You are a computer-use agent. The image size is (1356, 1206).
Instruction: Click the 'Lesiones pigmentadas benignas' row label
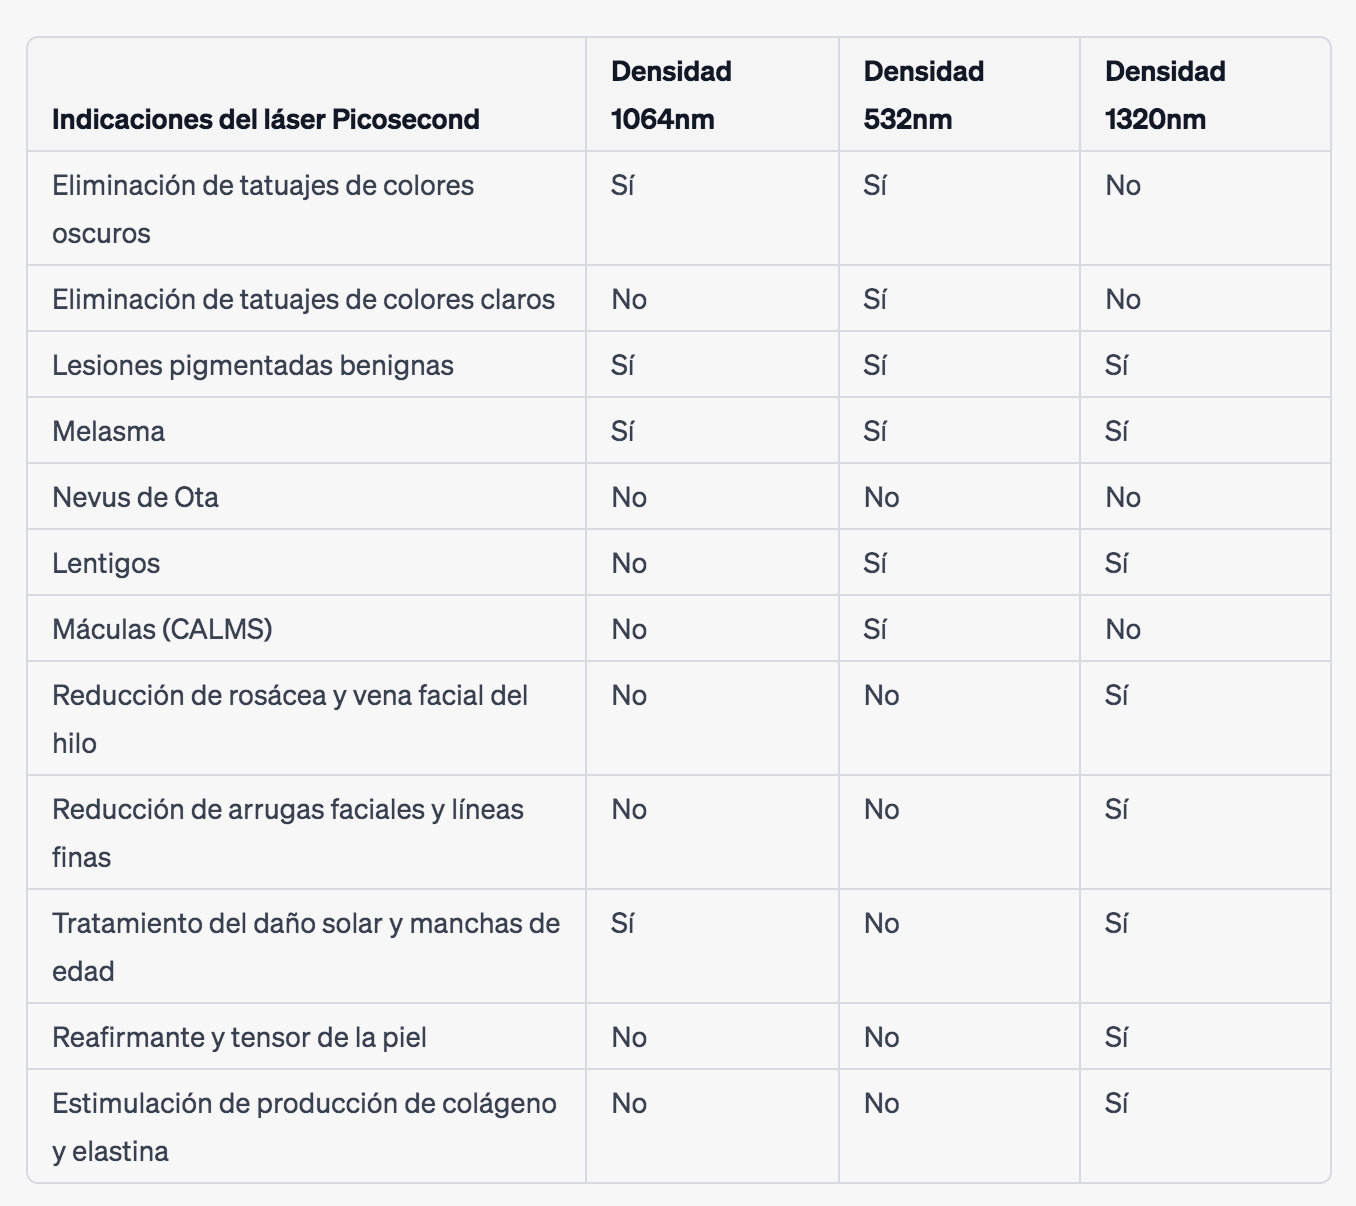click(253, 365)
